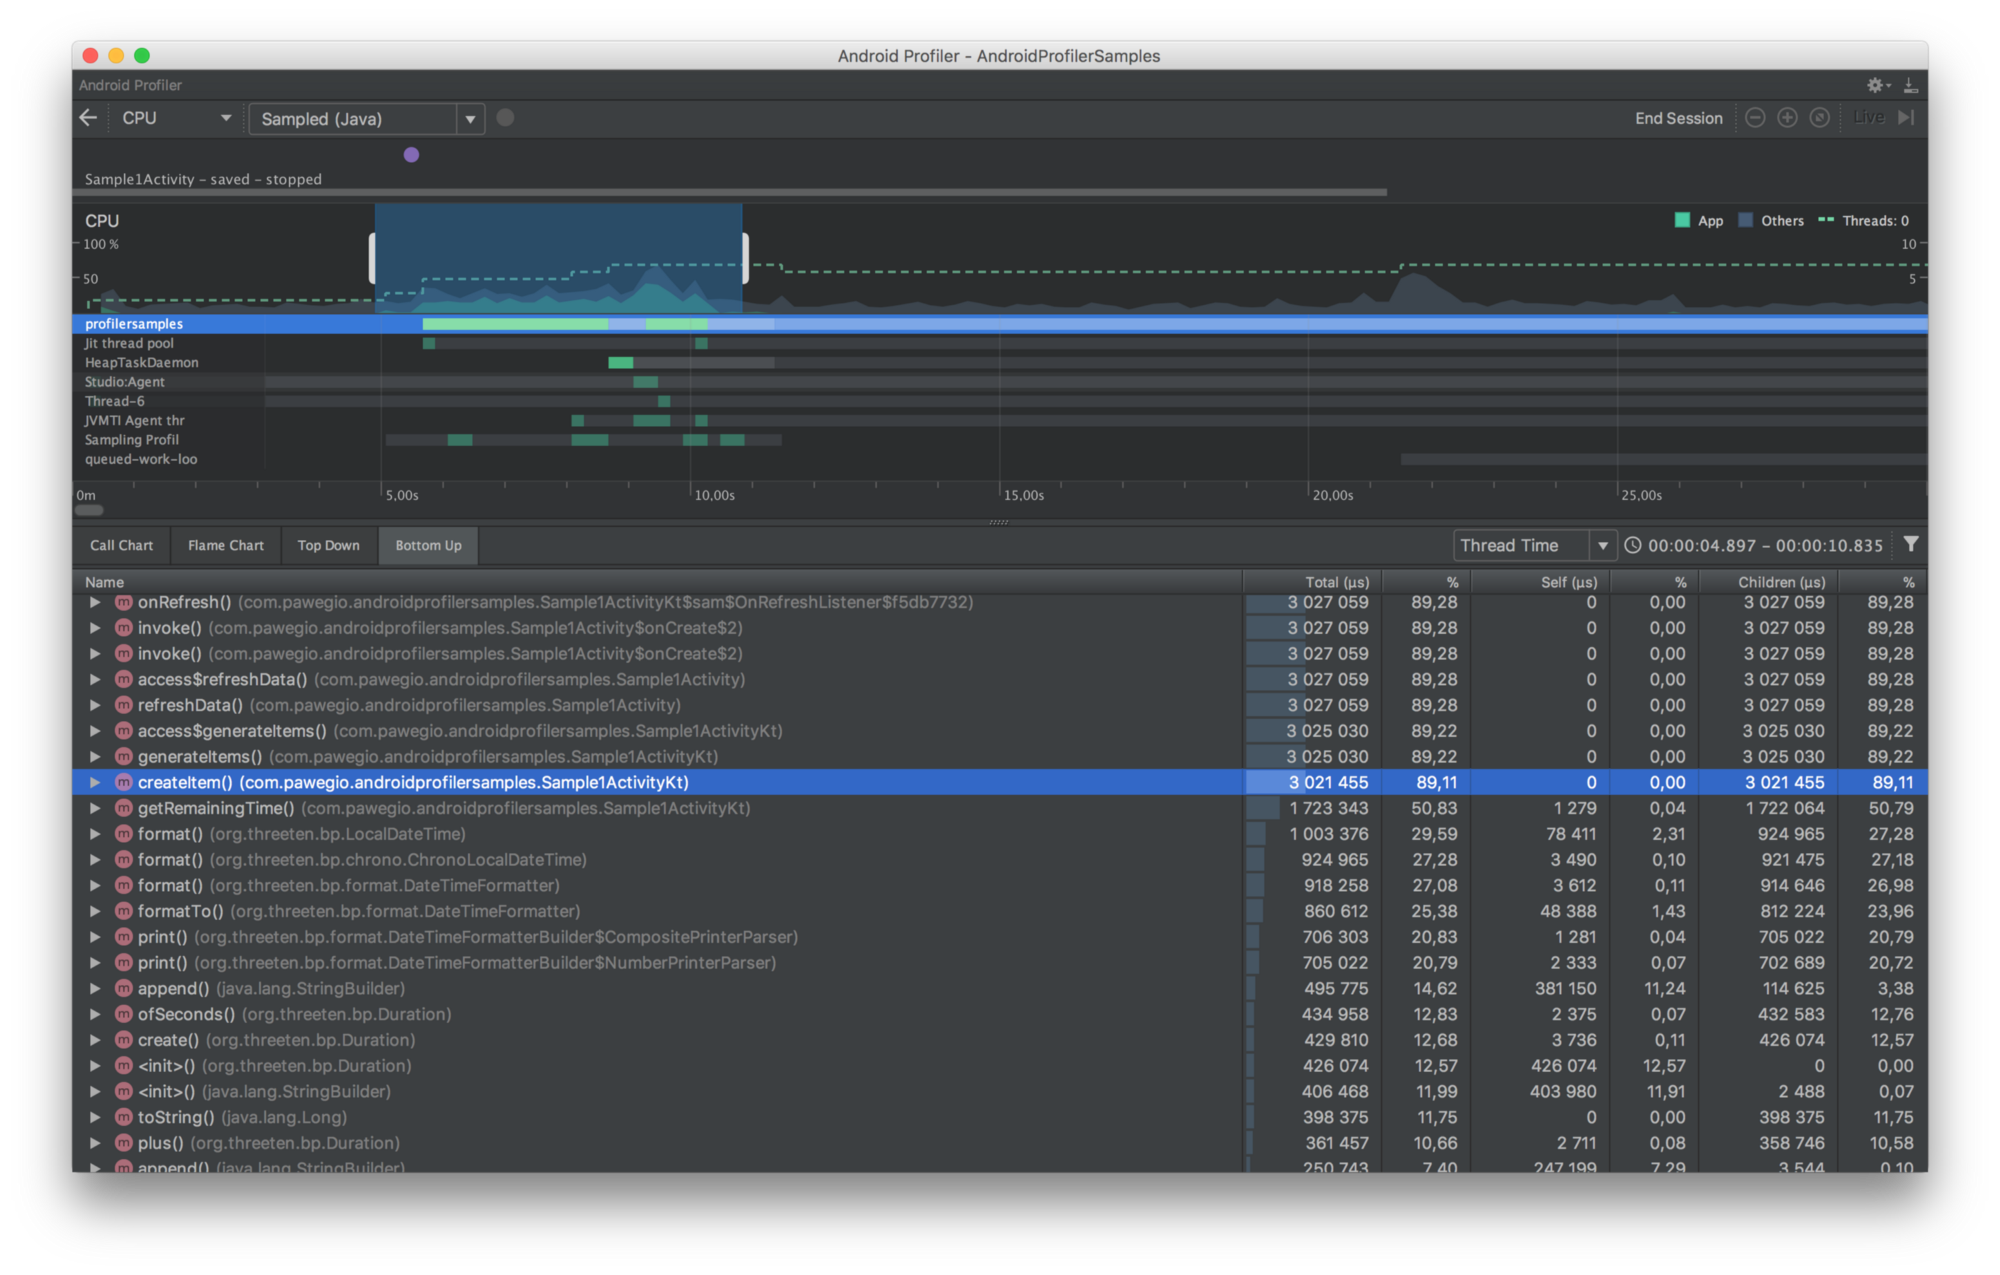Click the filter icon in profiler
This screenshot has height=1275, width=2000.
click(x=1911, y=544)
